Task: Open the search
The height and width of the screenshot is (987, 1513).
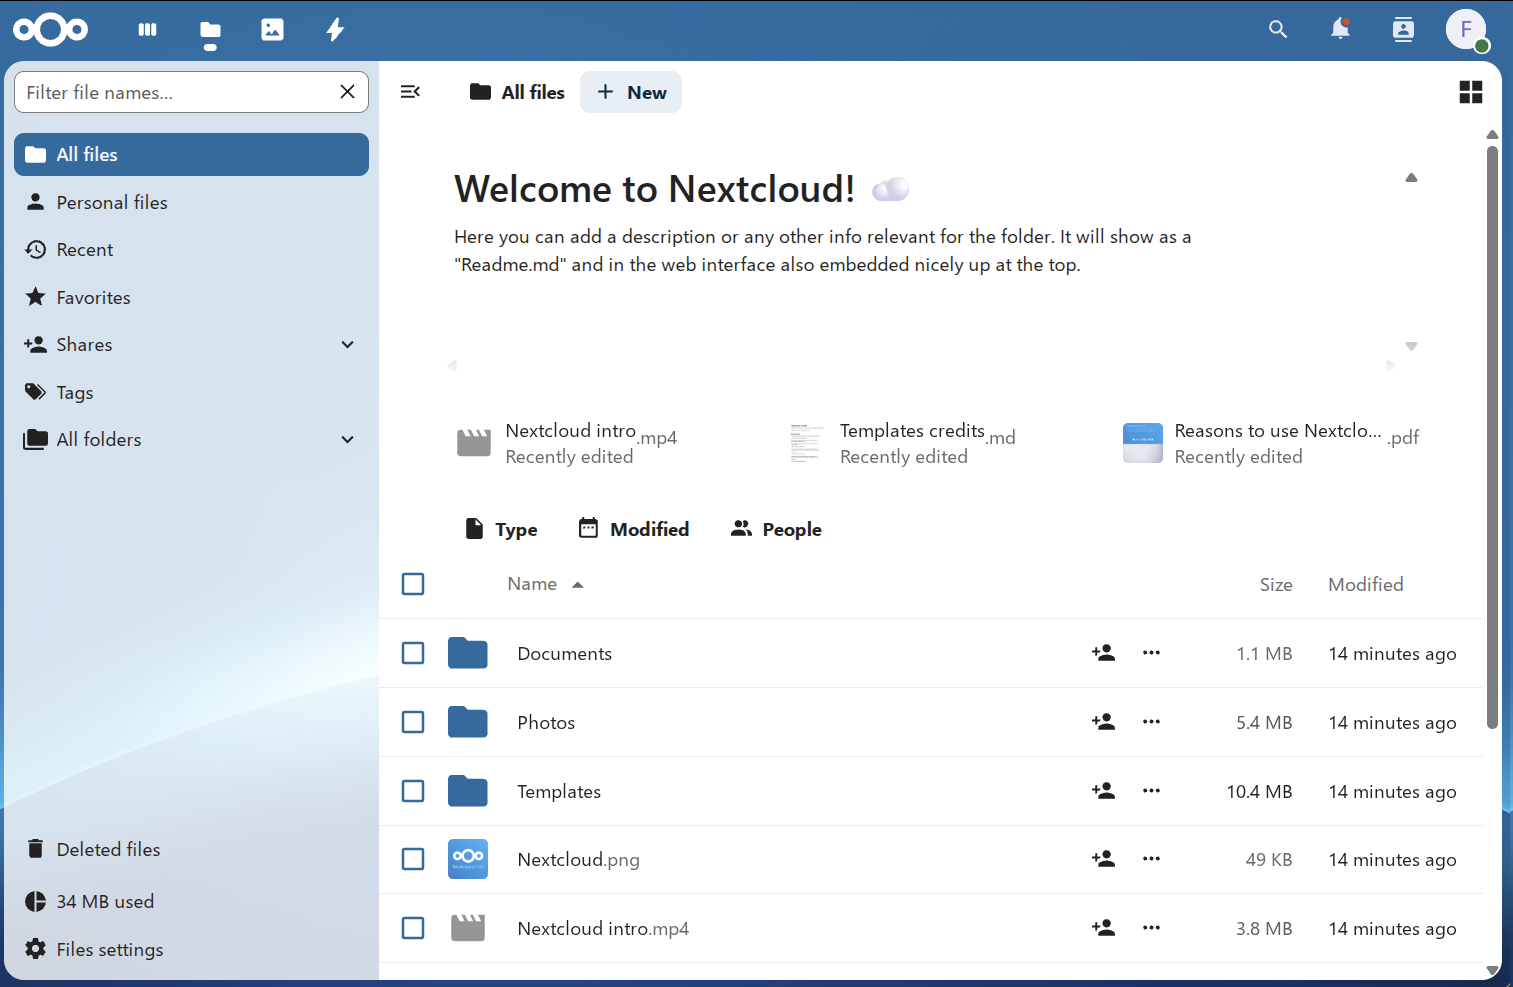Action: pyautogui.click(x=1278, y=30)
